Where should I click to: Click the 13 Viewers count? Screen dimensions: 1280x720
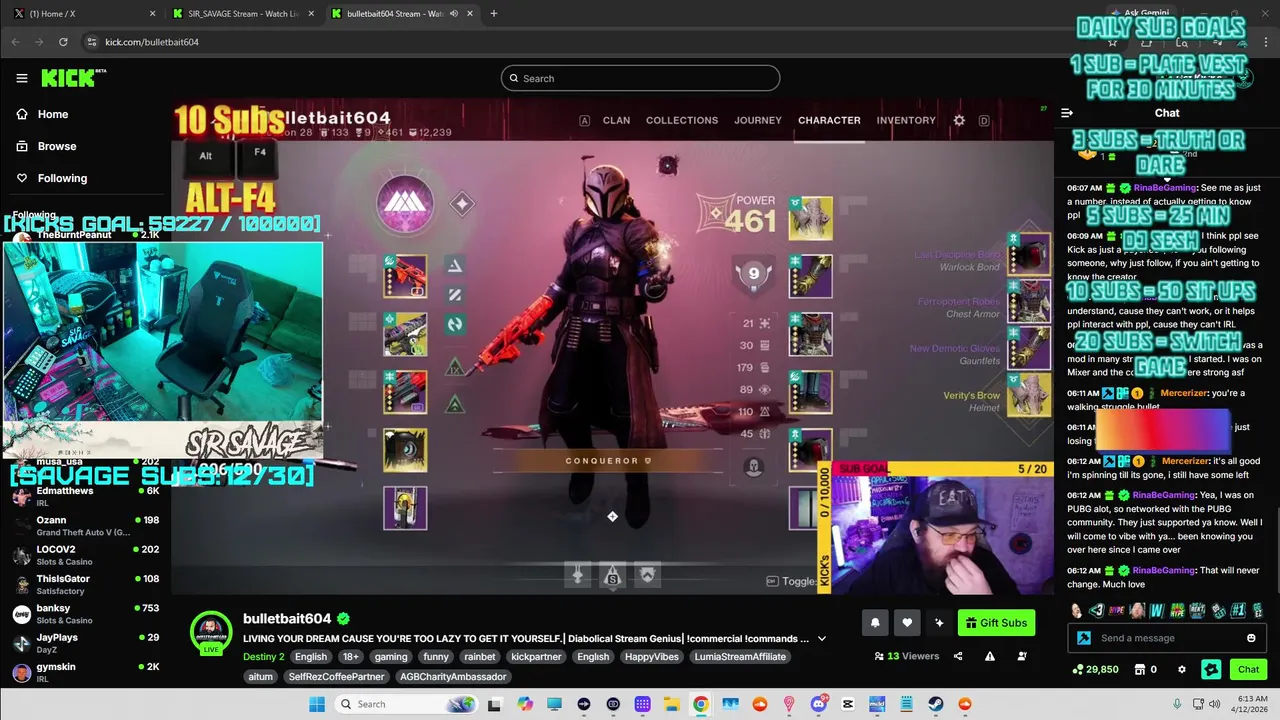point(906,656)
